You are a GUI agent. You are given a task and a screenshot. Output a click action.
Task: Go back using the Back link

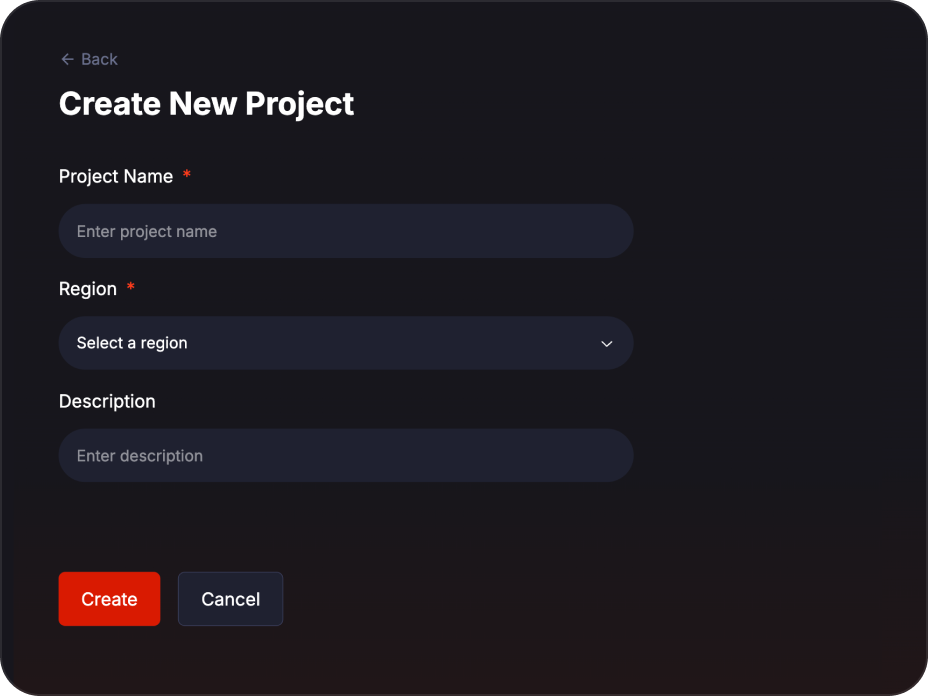pos(89,59)
